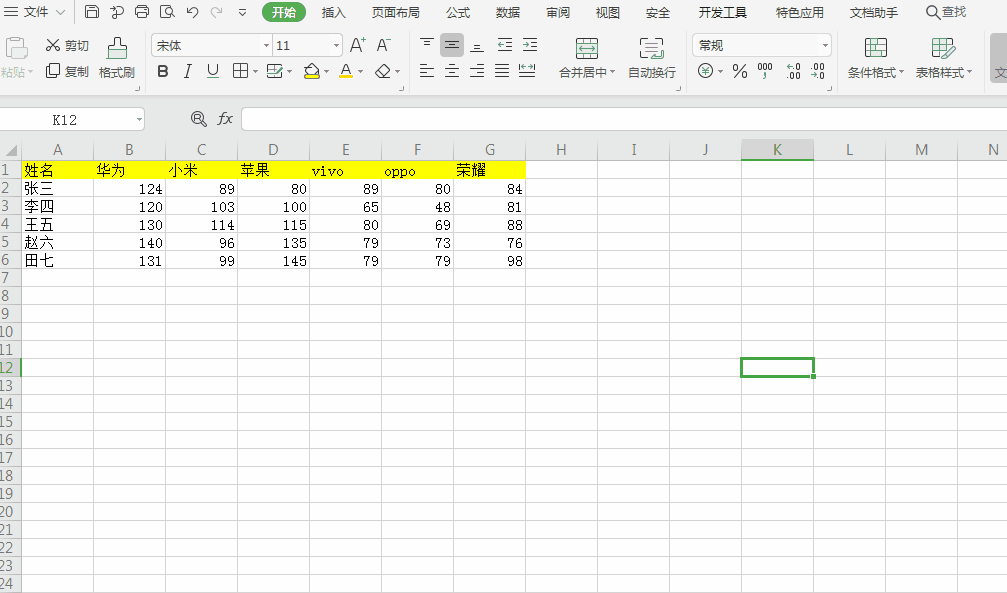Select column K header
The image size is (1007, 593).
[777, 150]
